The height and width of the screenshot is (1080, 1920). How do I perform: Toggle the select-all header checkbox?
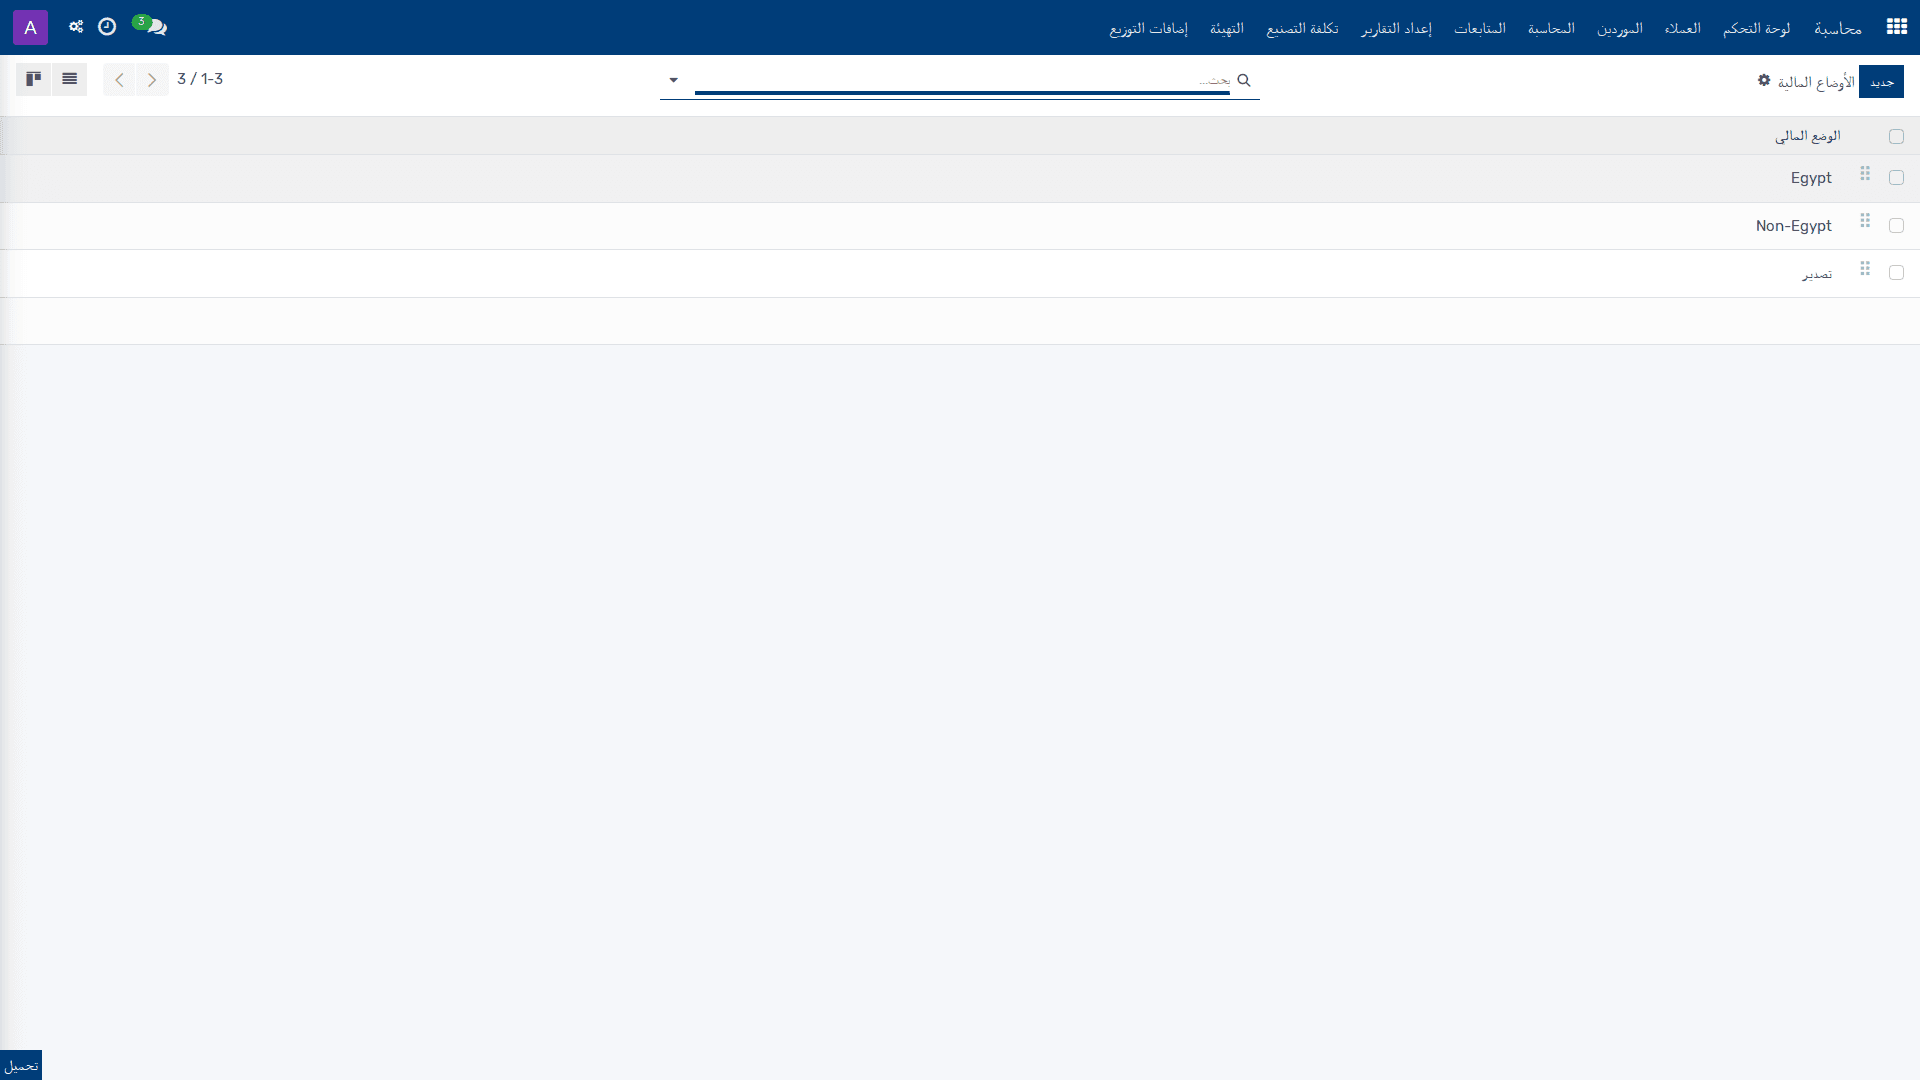[x=1896, y=137]
